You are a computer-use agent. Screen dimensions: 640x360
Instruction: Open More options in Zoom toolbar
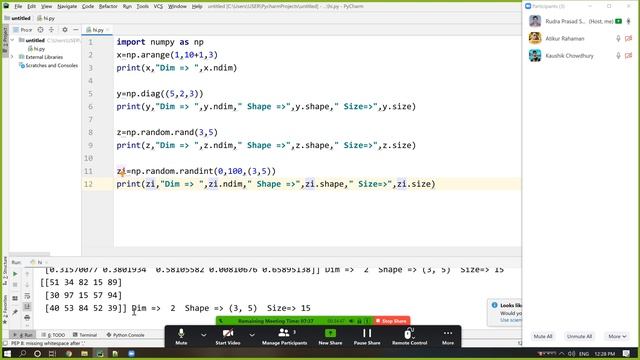pyautogui.click(x=448, y=336)
